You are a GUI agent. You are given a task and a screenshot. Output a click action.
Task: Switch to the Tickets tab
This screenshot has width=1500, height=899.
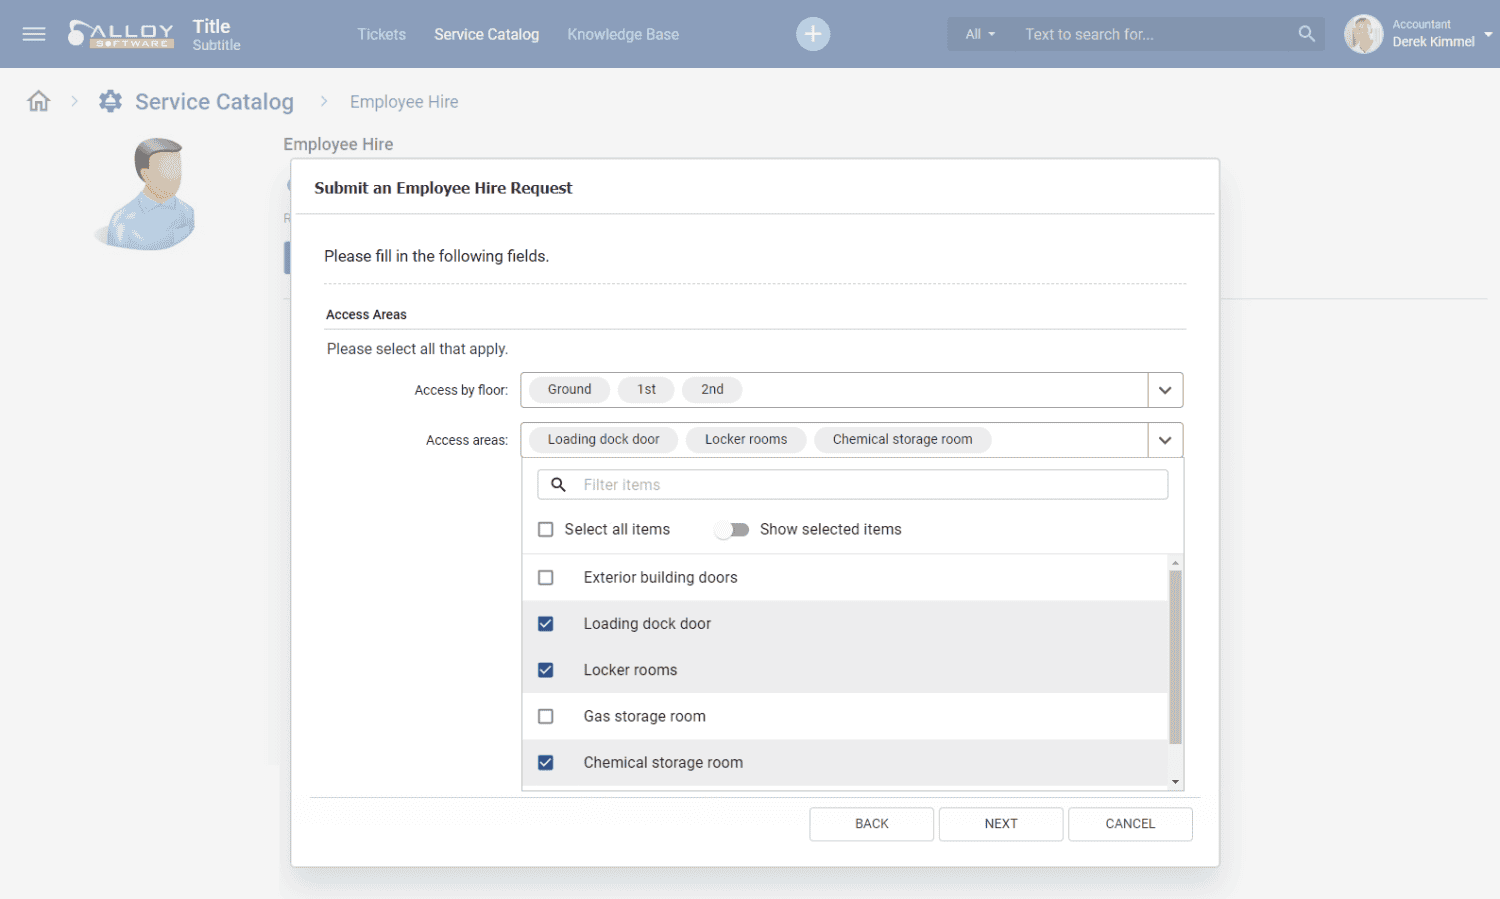381,33
